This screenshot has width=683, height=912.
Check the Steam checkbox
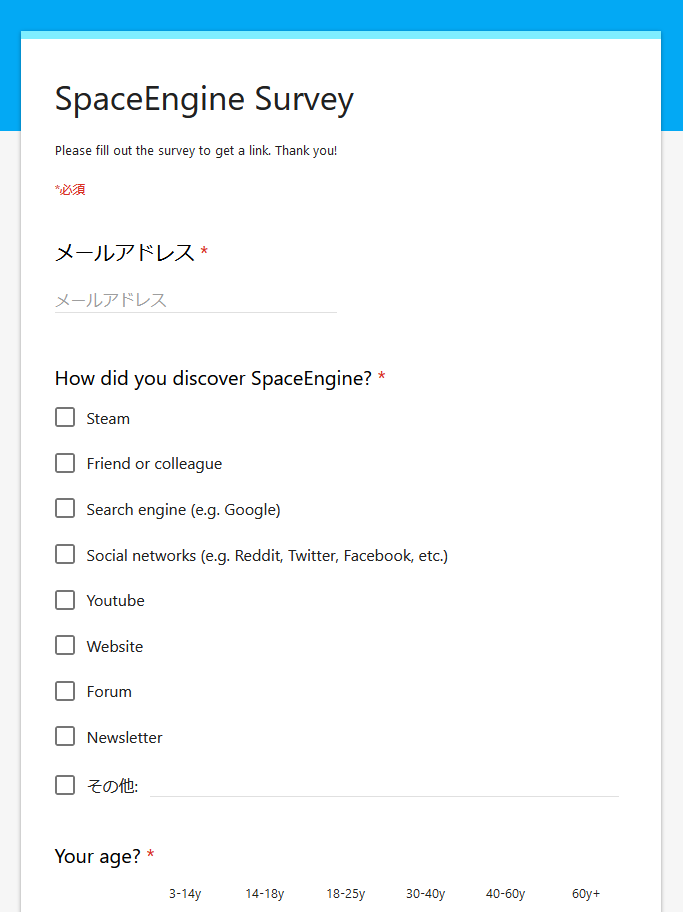[x=65, y=417]
